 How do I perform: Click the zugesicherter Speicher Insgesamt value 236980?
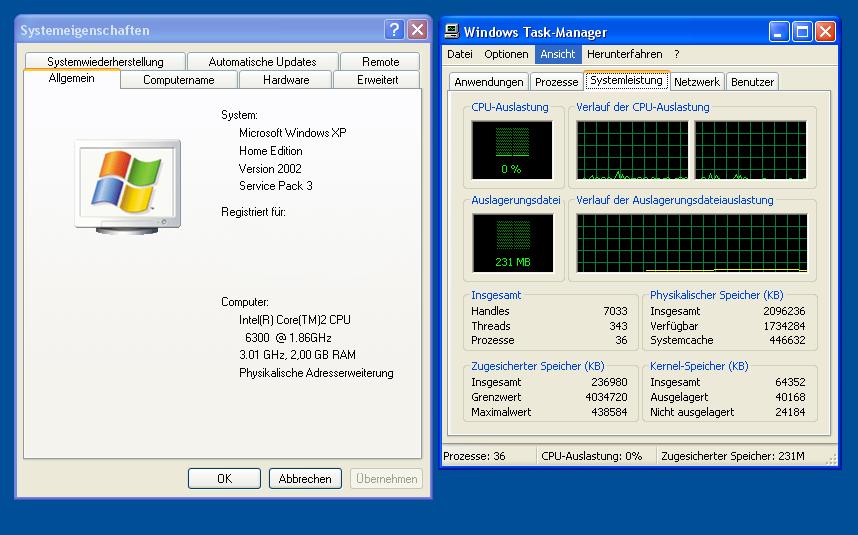[x=609, y=382]
